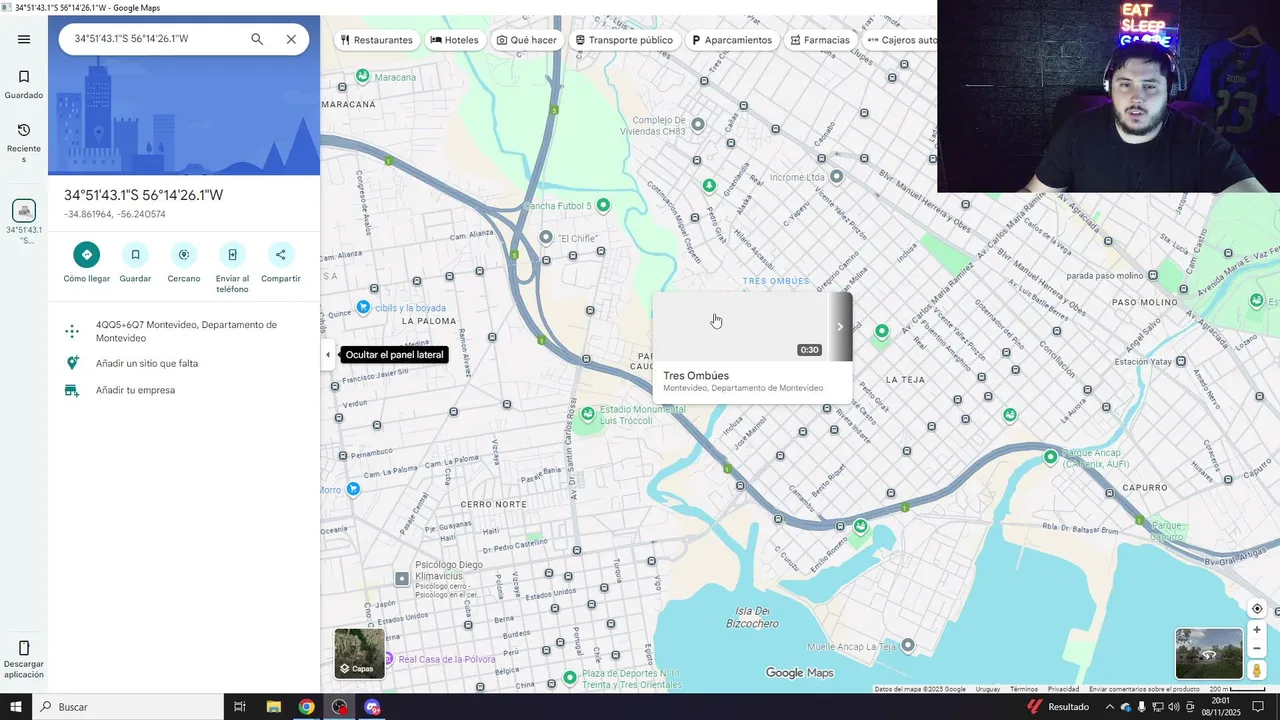Open the Windows notification center icon
Viewport: 1280px width, 720px height.
coord(1259,707)
